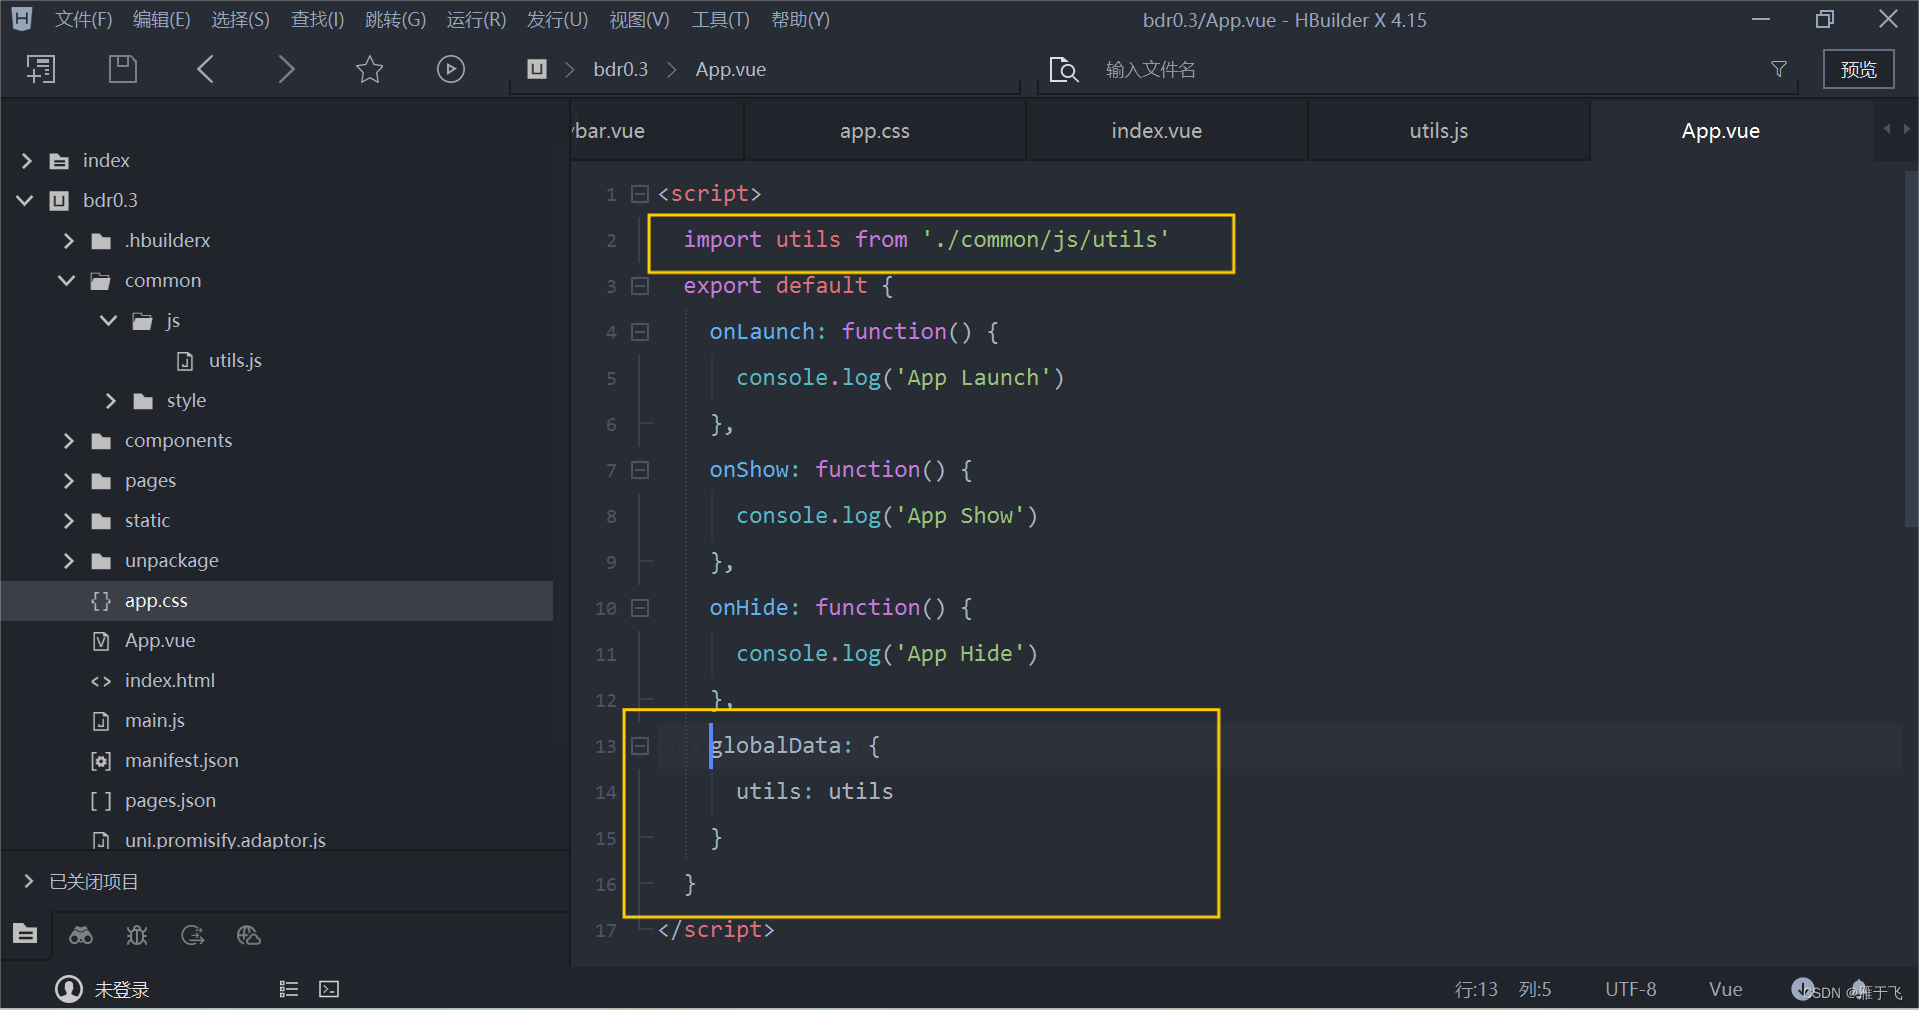Screen dimensions: 1919x1010
Task: Fold the onLaunch function at line 4
Action: (640, 332)
